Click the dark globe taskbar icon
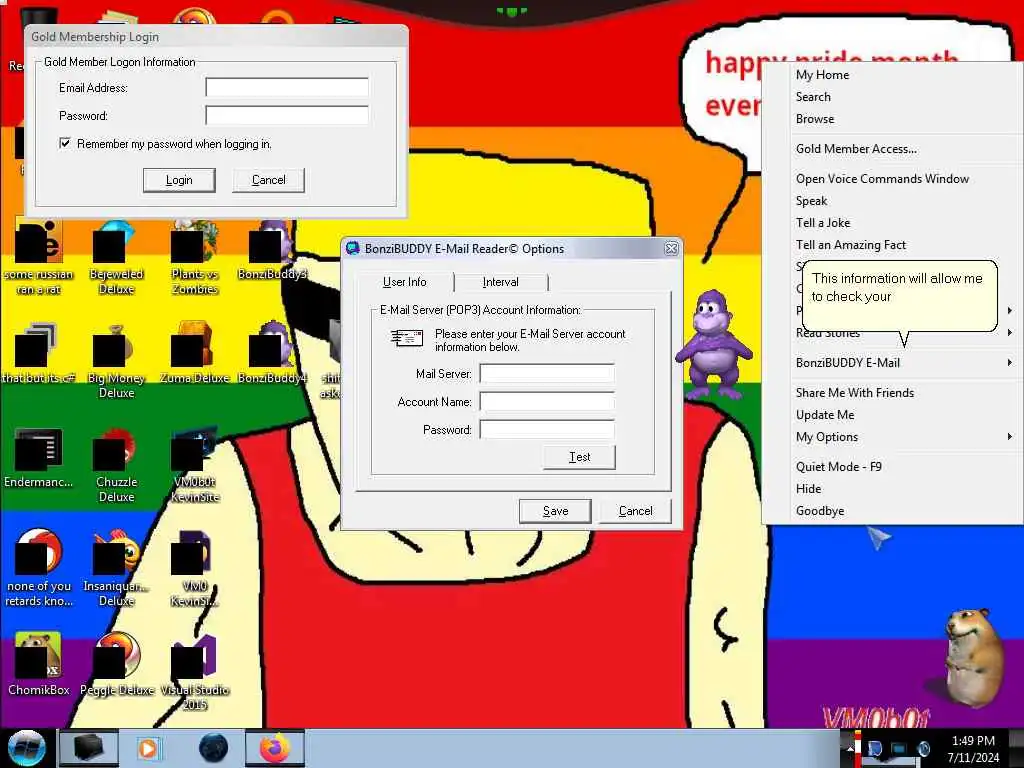The width and height of the screenshot is (1024, 768). (213, 748)
